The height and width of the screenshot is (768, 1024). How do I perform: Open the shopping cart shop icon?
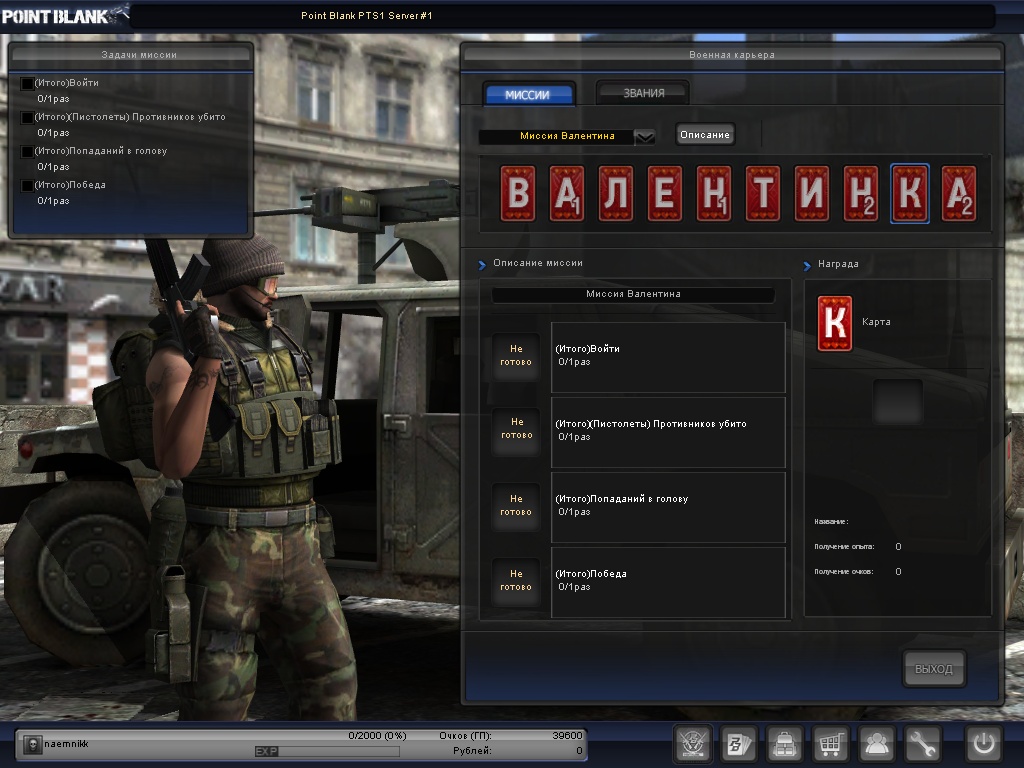point(830,743)
